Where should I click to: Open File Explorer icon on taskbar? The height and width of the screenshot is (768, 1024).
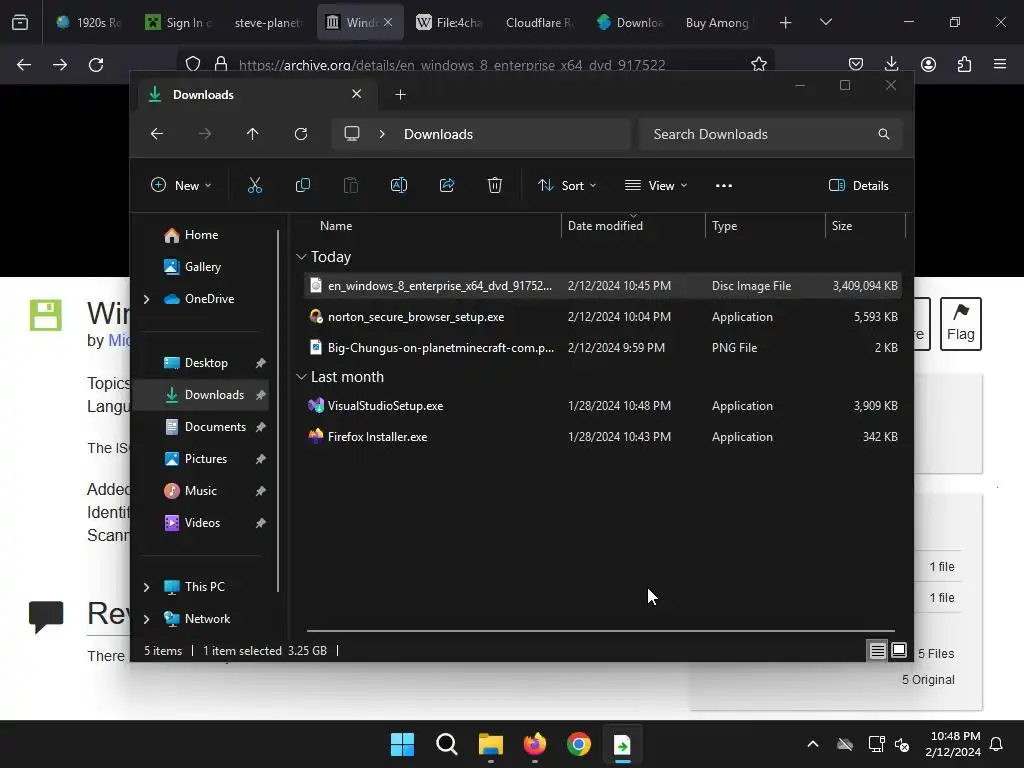[490, 744]
